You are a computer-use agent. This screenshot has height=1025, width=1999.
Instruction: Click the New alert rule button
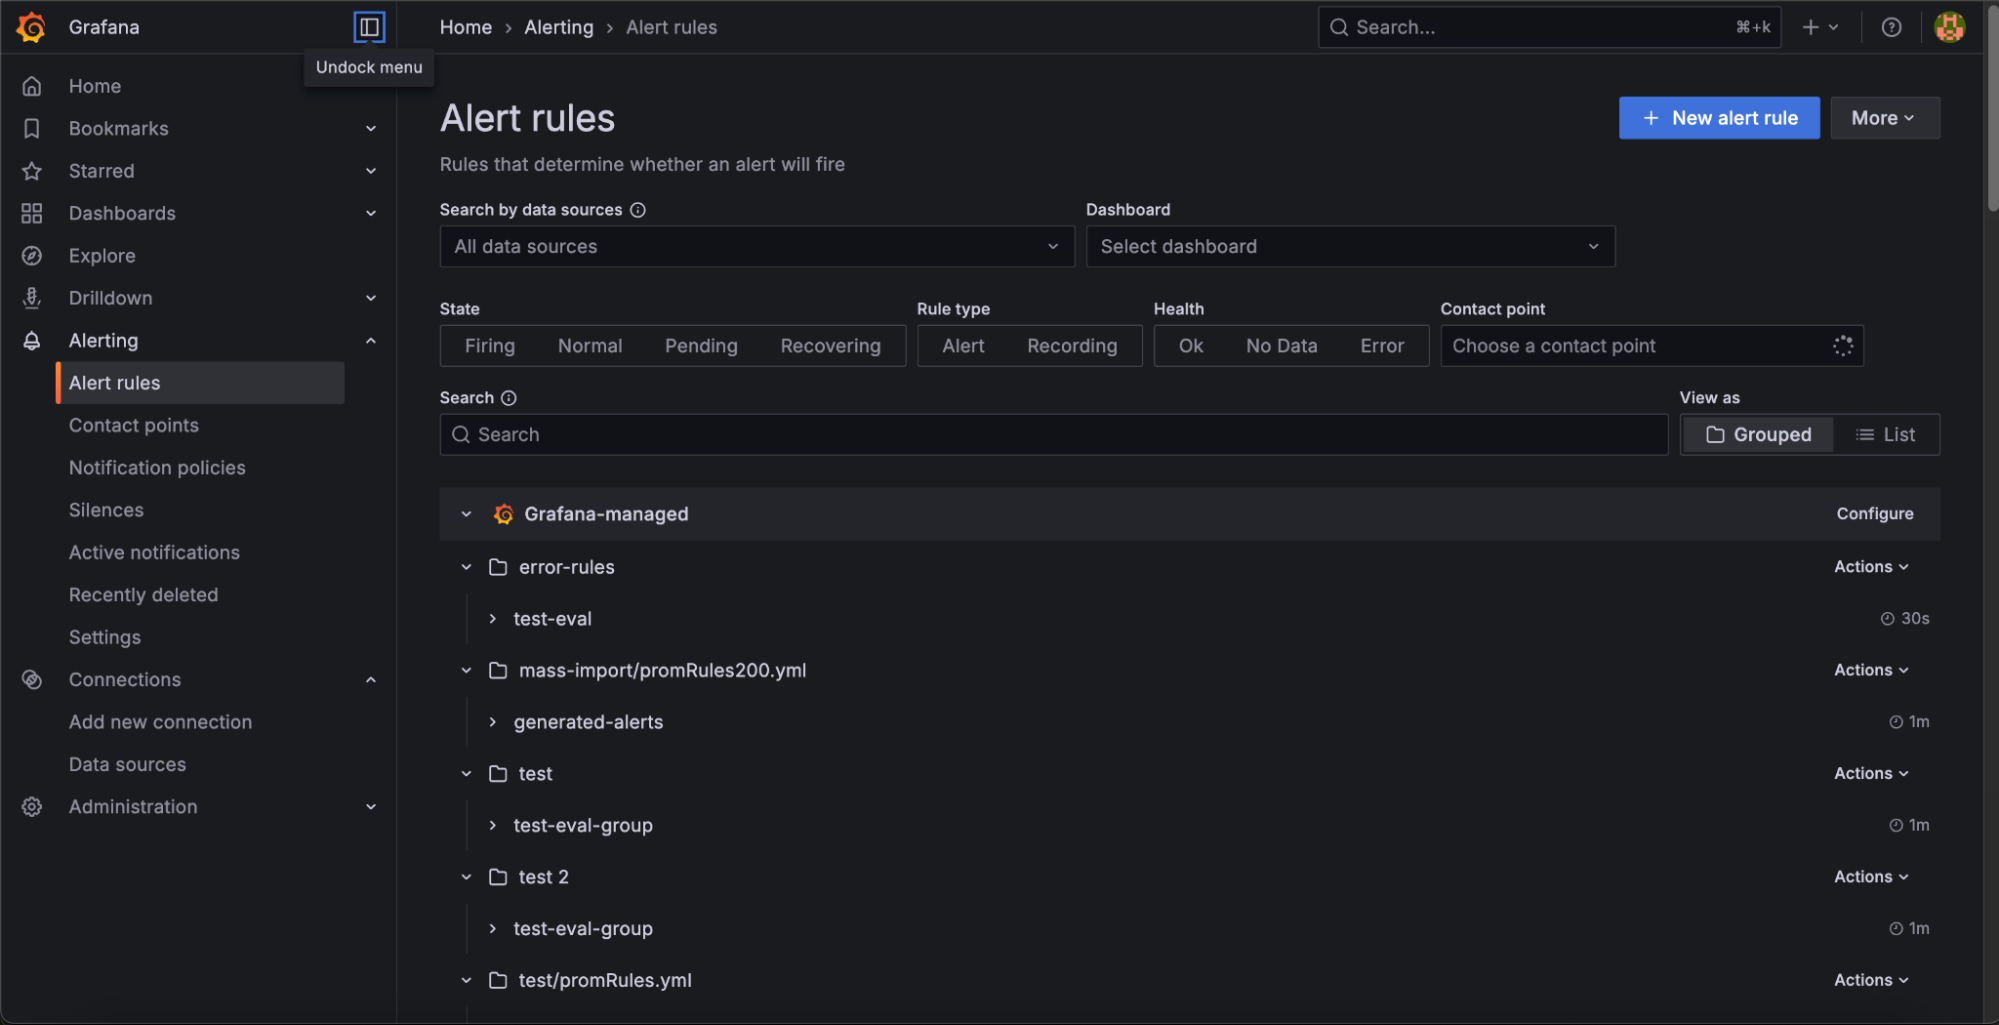[1719, 118]
